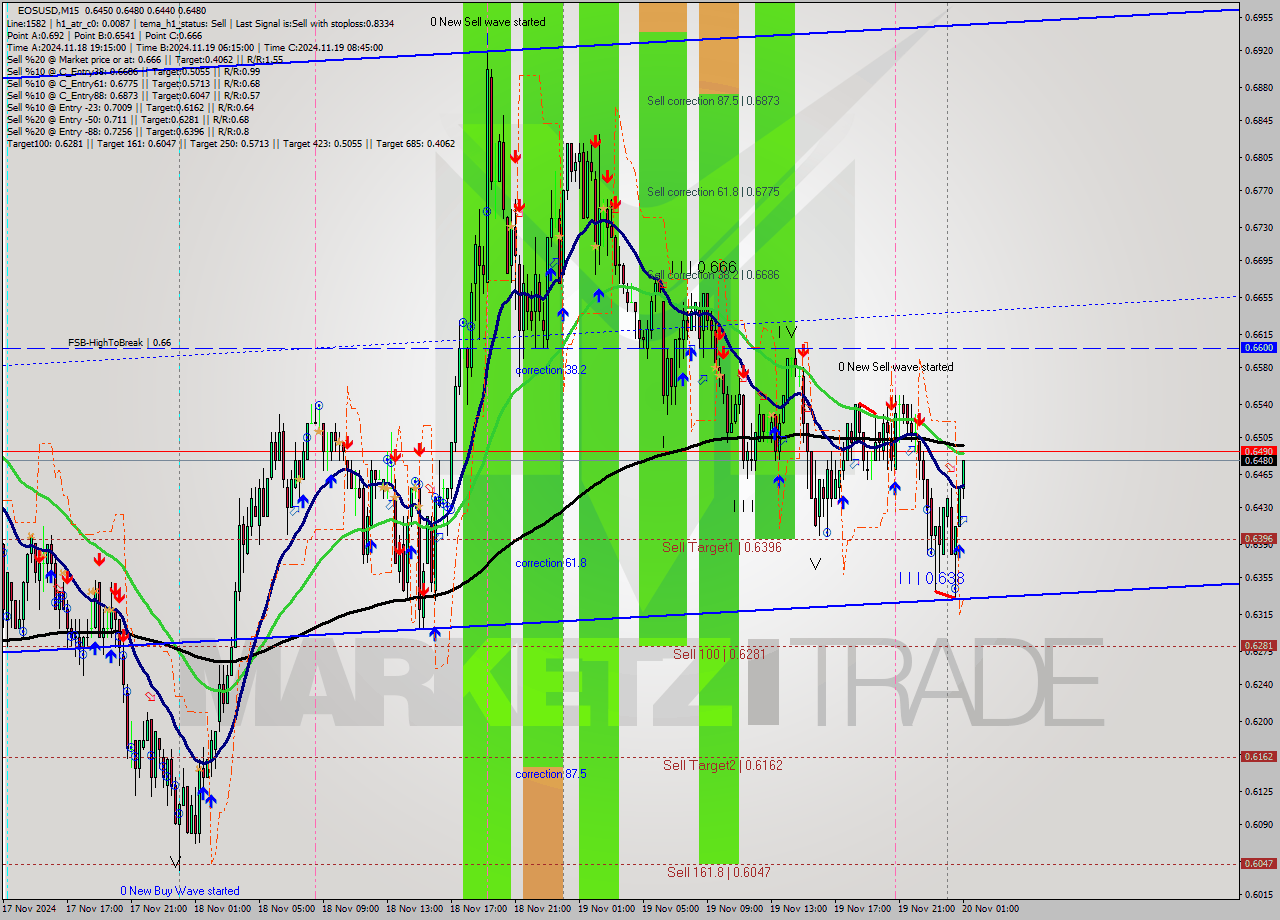Image resolution: width=1280 pixels, height=920 pixels.
Task: Click the '19 Nov 17:00' time axis label
Action: pyautogui.click(x=864, y=909)
